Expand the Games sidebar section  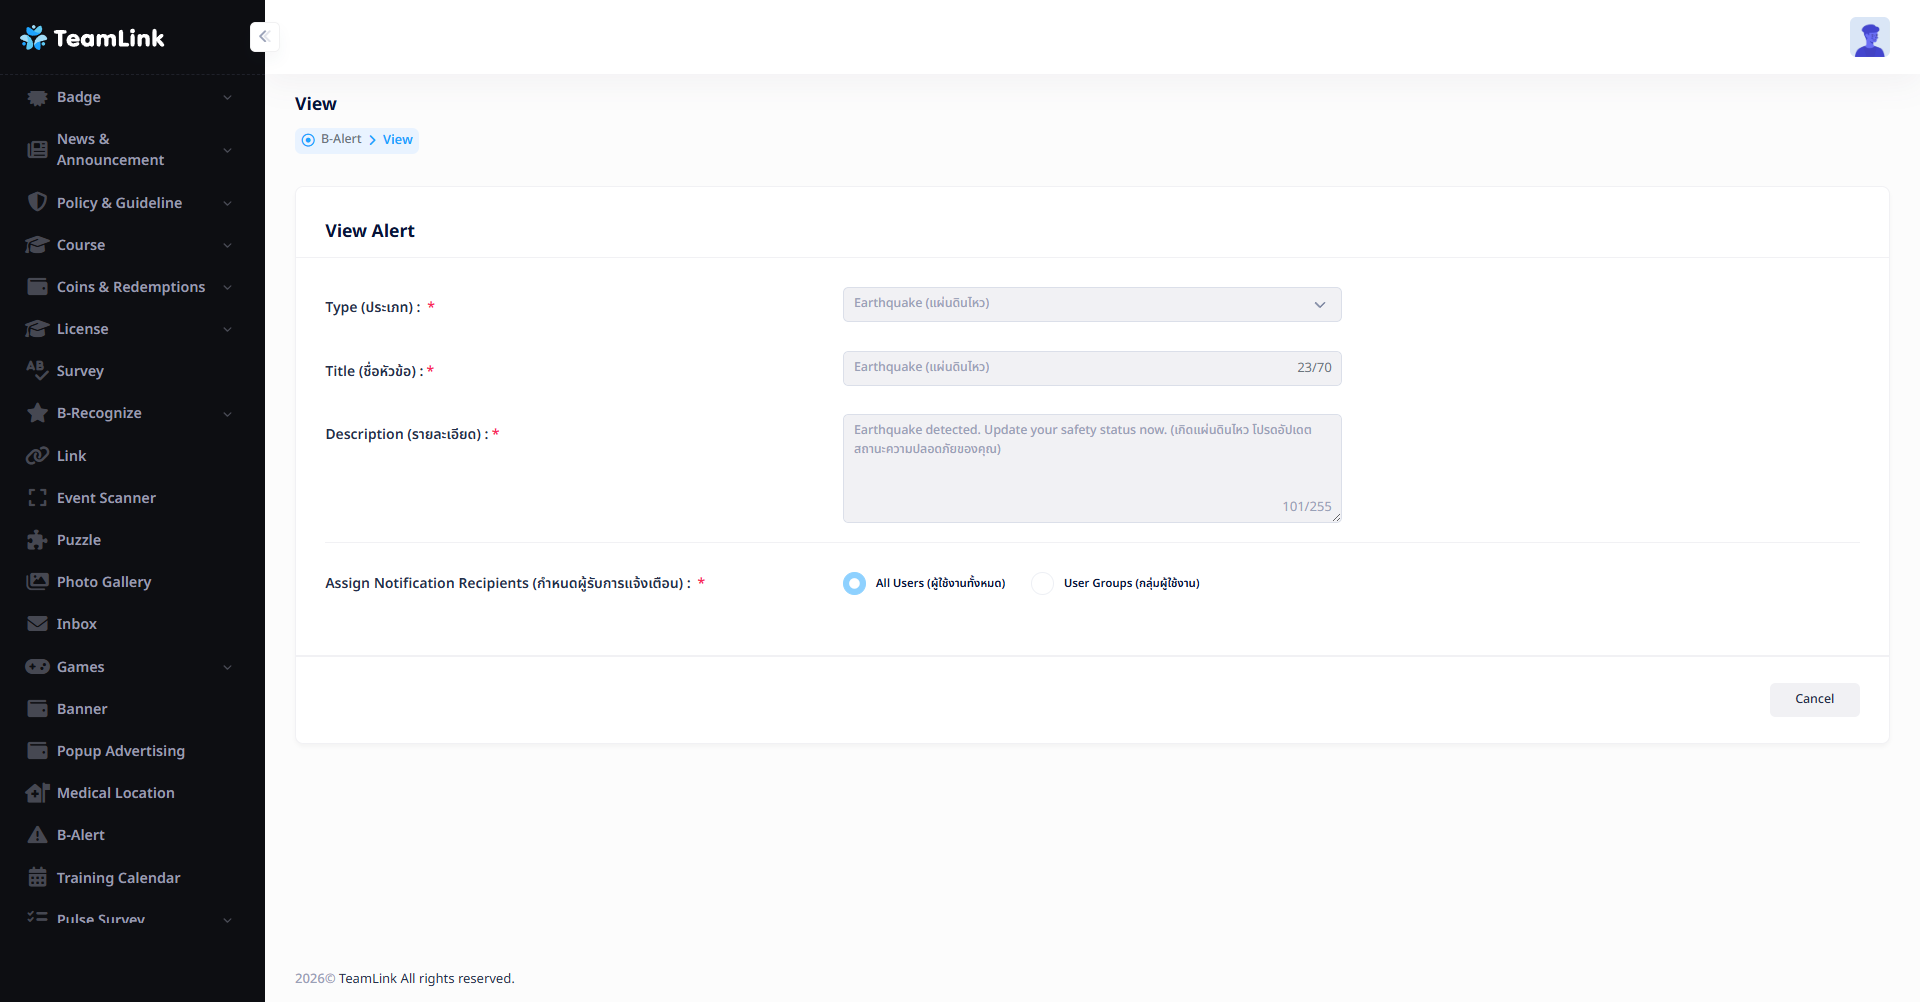click(x=227, y=667)
